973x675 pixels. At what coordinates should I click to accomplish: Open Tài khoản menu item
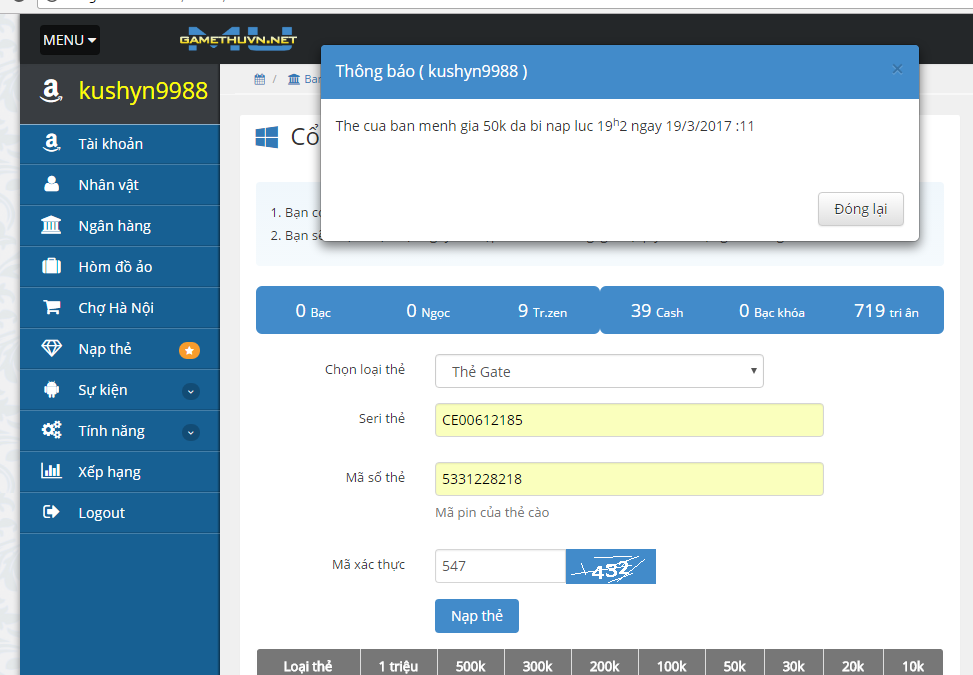pyautogui.click(x=120, y=144)
